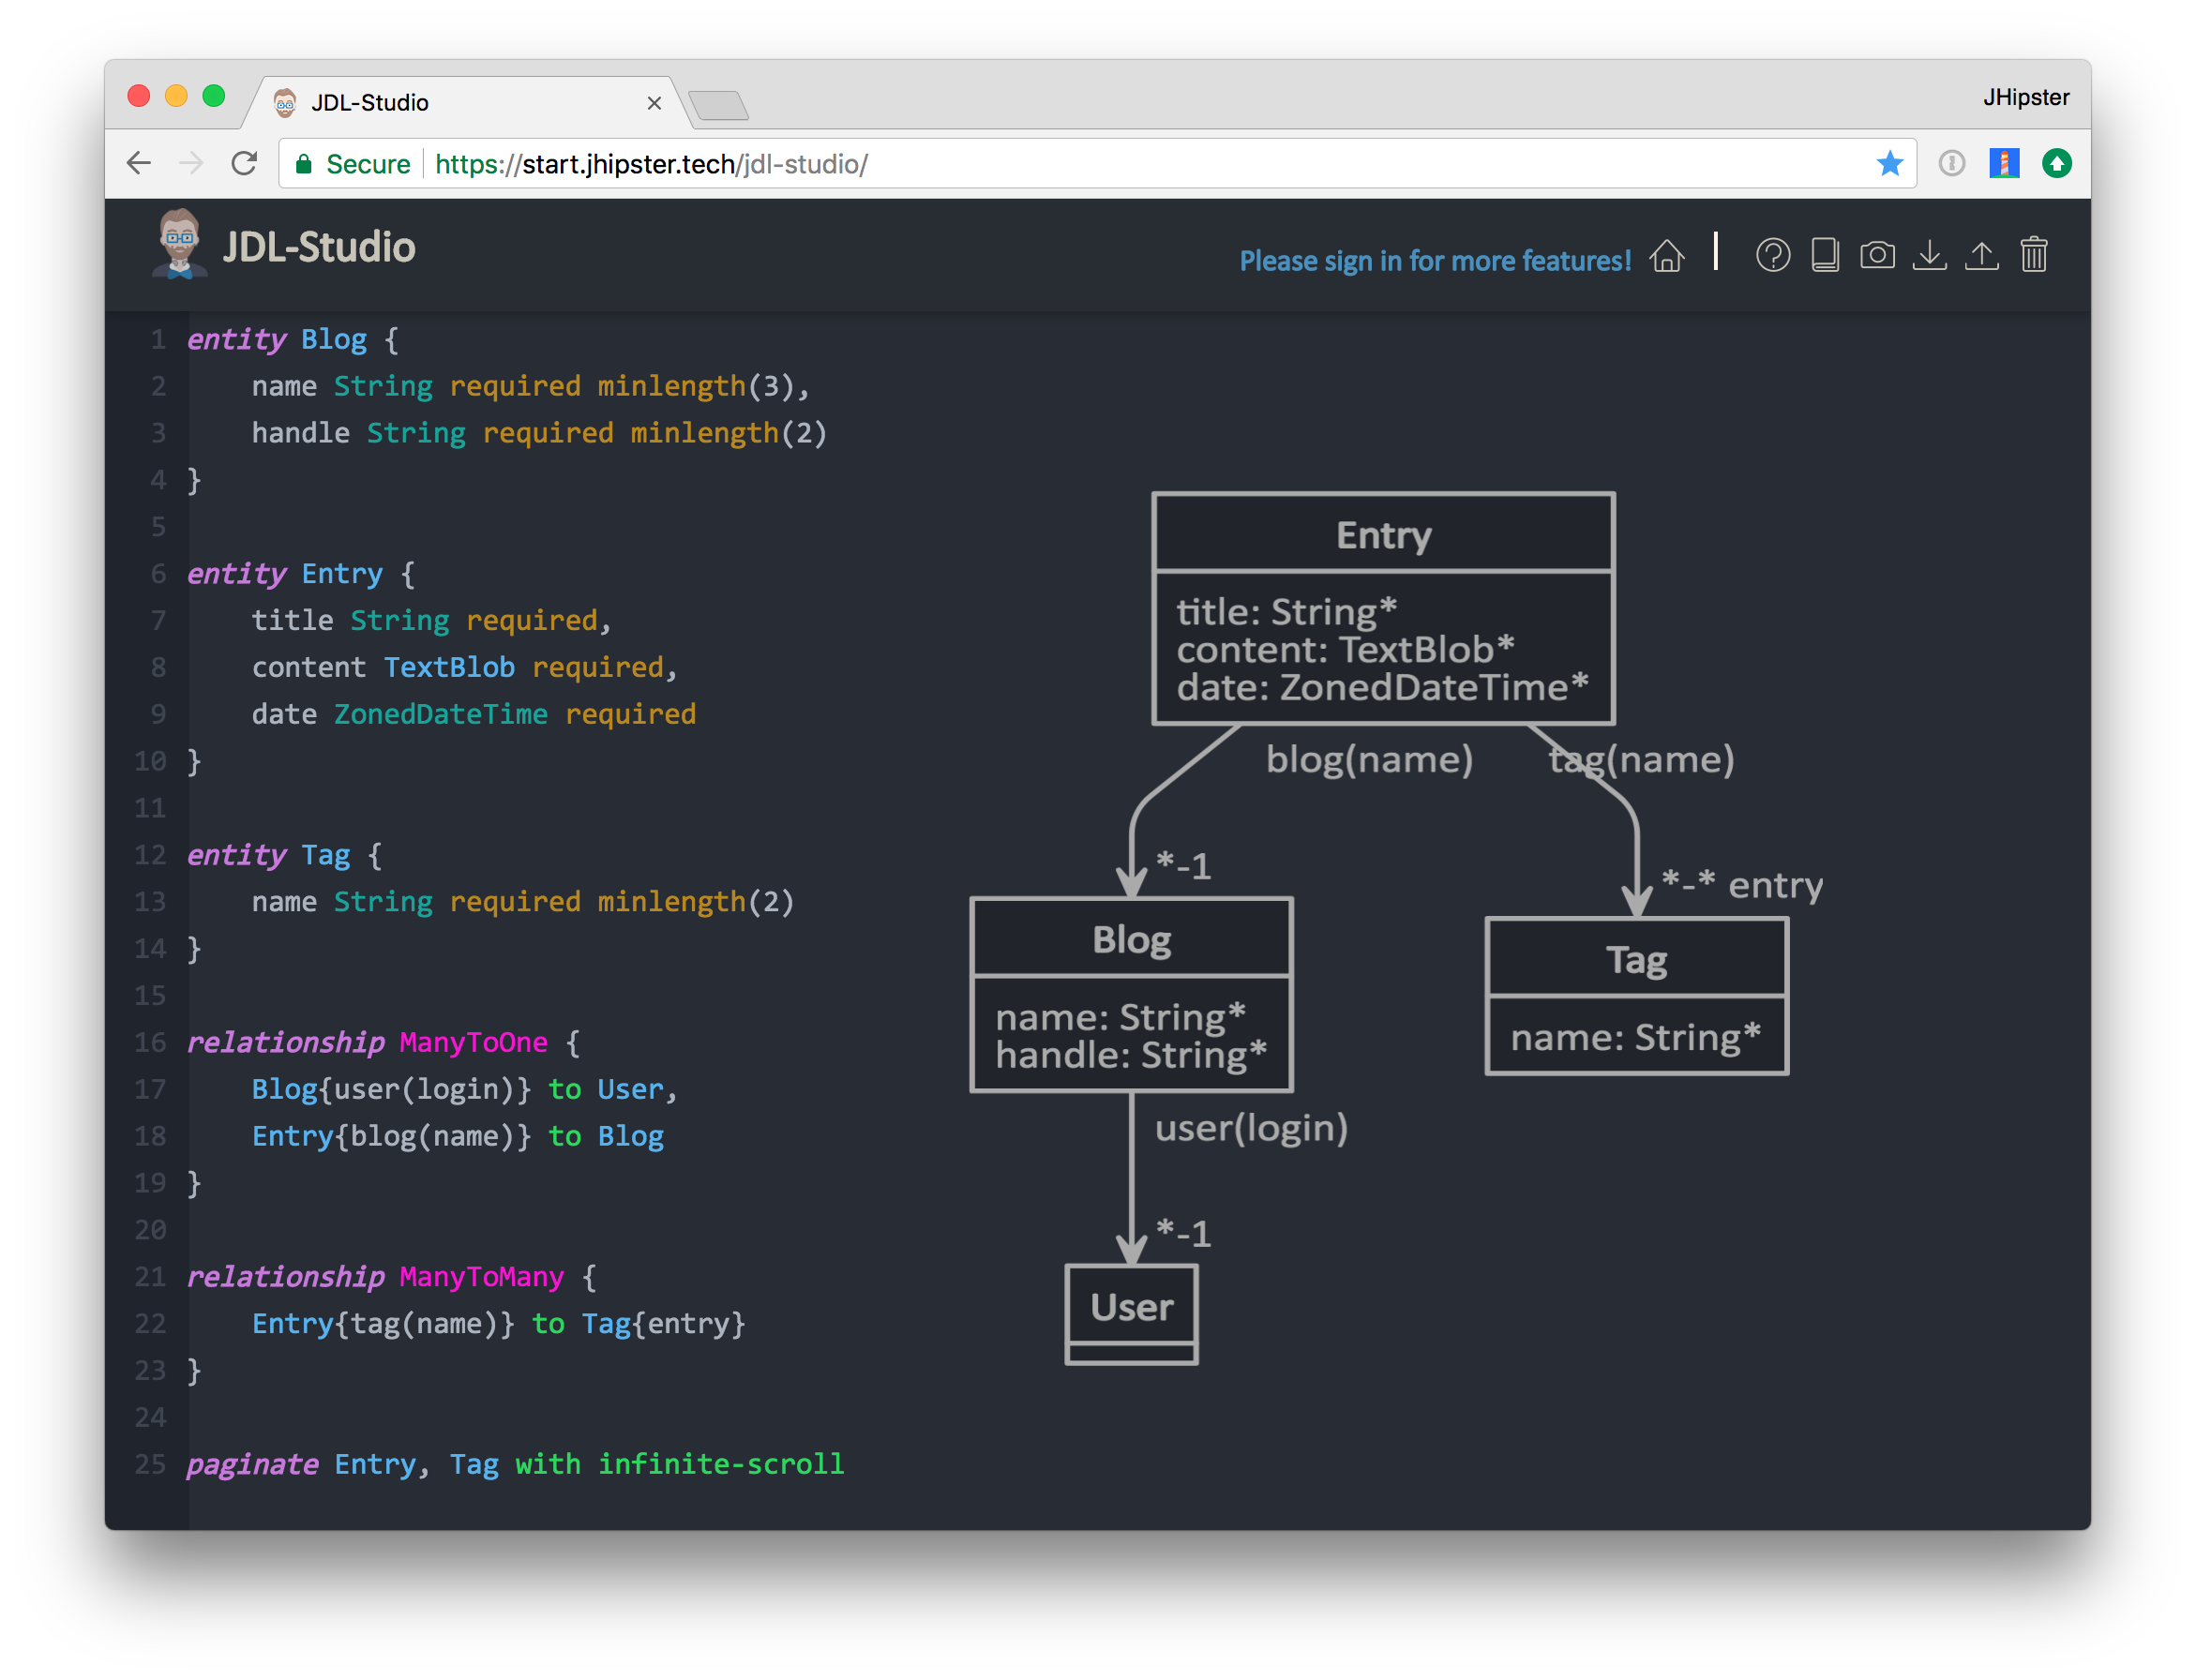Bookmark page with the star icon

coord(1889,163)
